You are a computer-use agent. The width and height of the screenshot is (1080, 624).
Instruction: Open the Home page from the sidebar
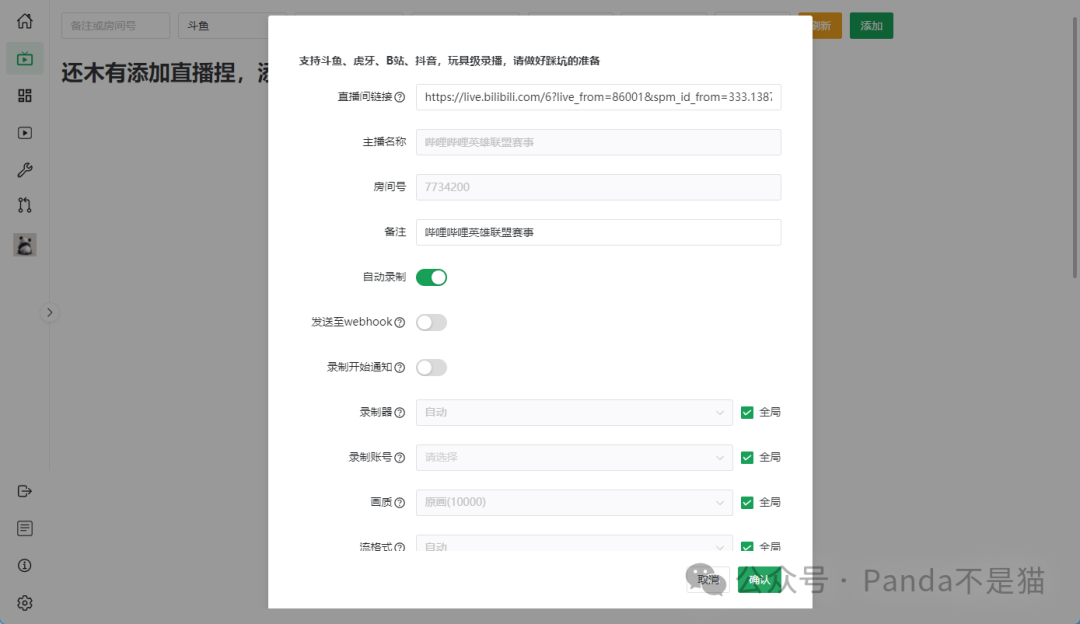[x=25, y=19]
